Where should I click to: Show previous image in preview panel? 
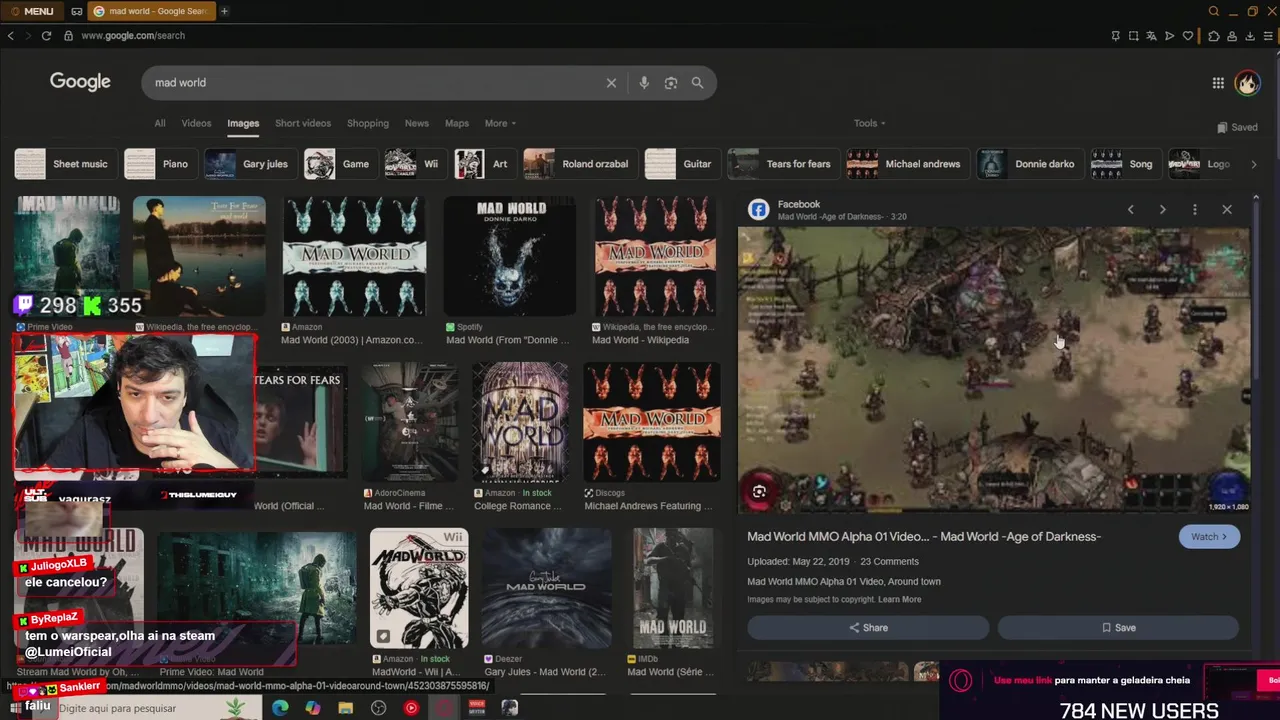[x=1131, y=210]
